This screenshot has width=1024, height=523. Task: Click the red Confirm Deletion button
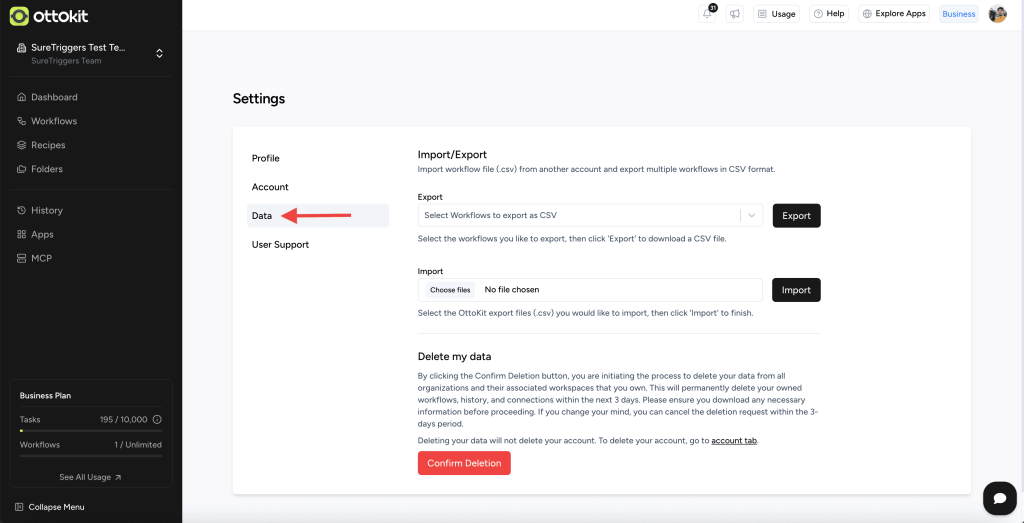coord(464,463)
